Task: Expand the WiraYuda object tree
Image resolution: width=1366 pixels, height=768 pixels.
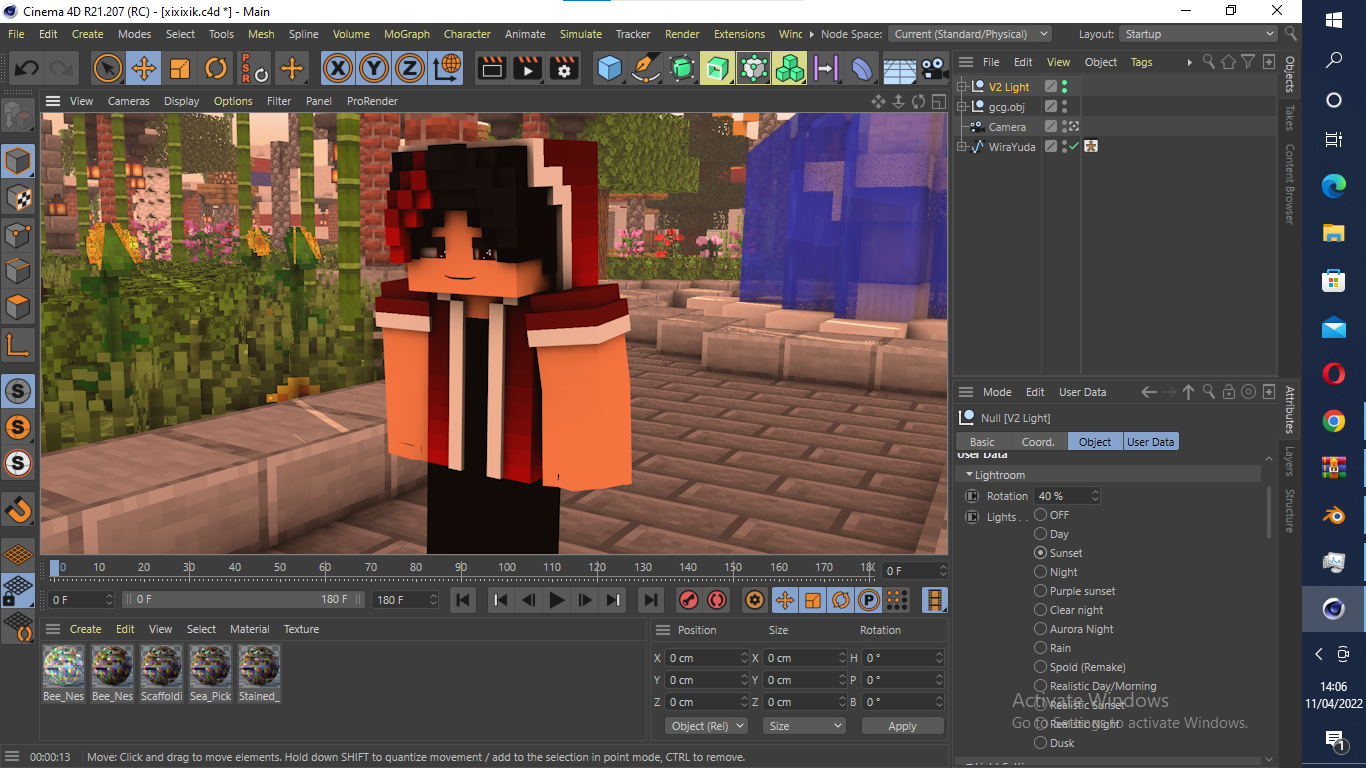Action: pos(962,147)
